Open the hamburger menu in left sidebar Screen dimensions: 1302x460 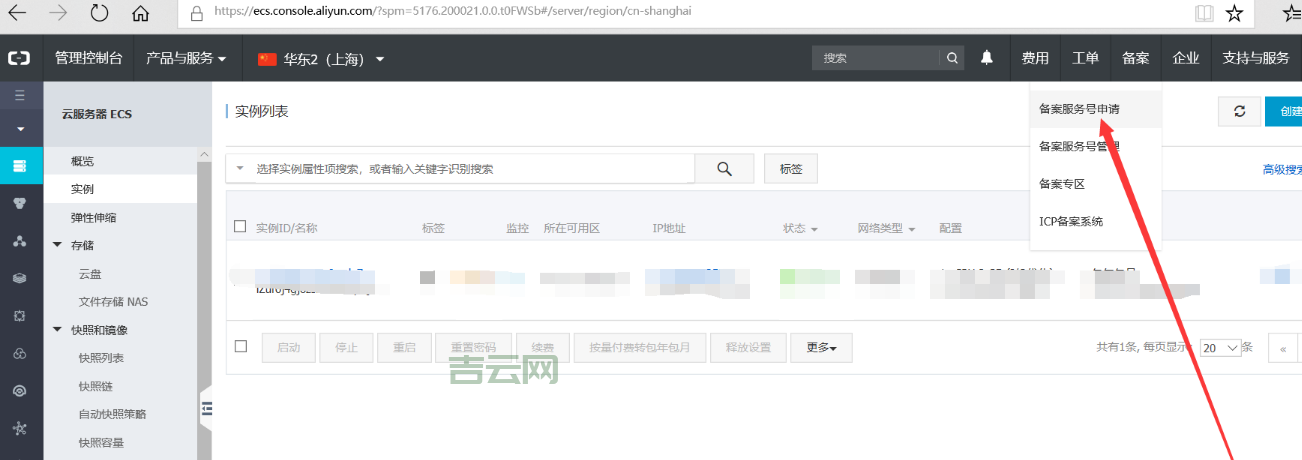20,95
